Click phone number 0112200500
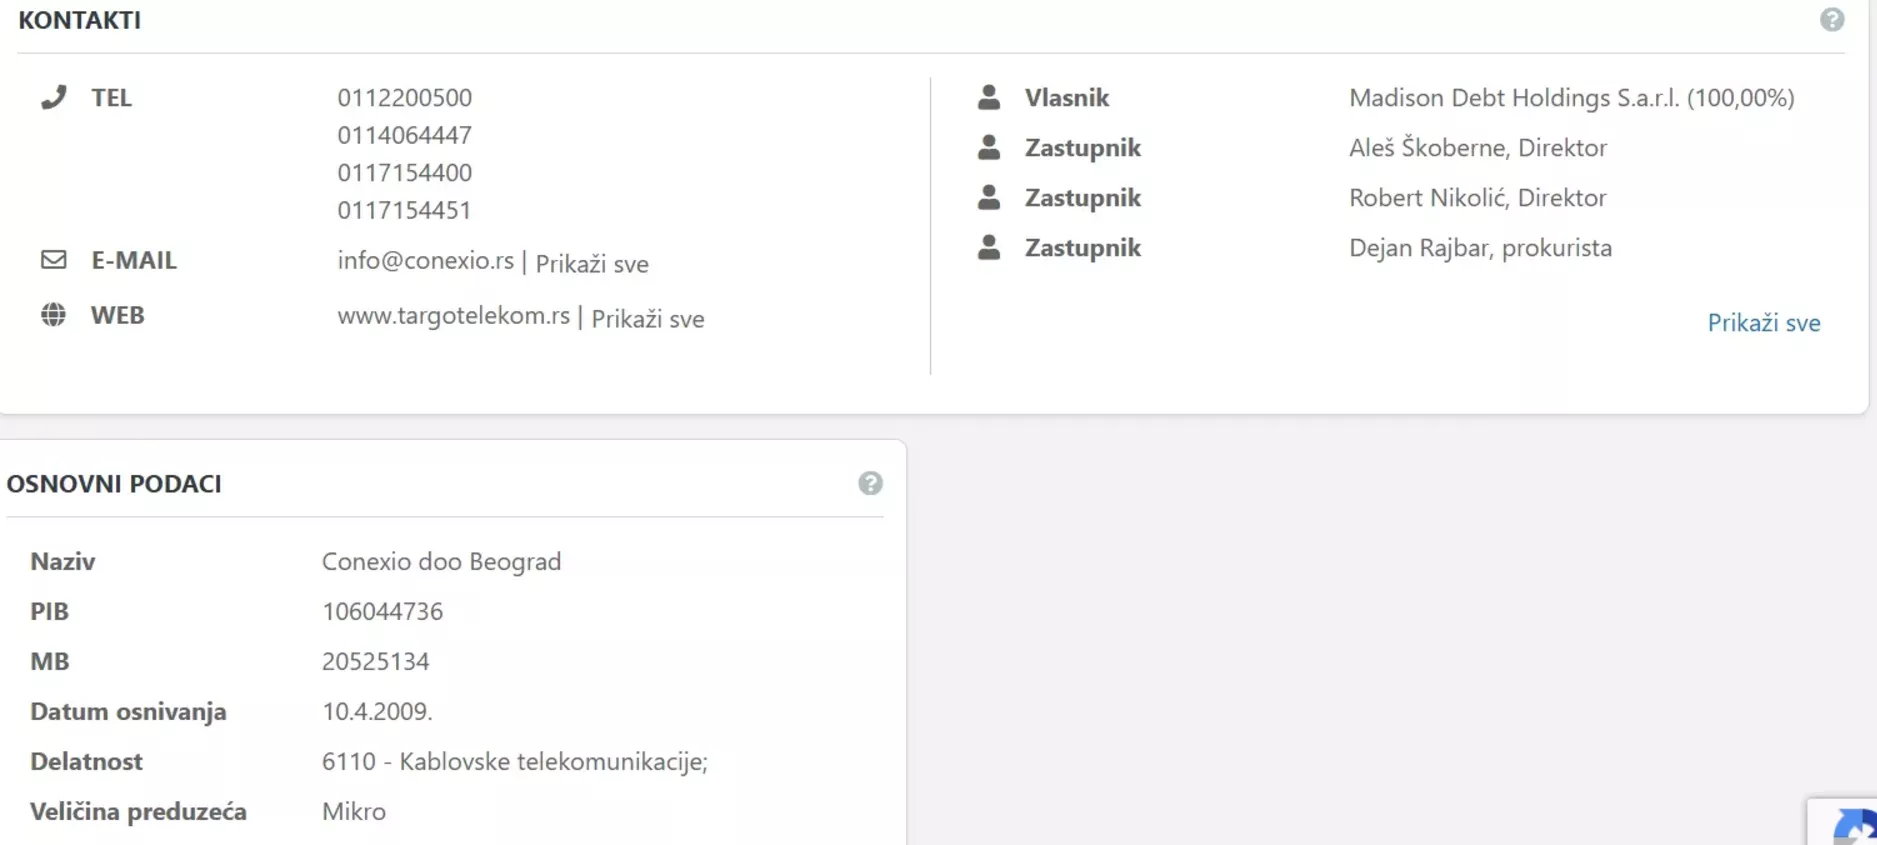This screenshot has height=845, width=1877. 404,98
